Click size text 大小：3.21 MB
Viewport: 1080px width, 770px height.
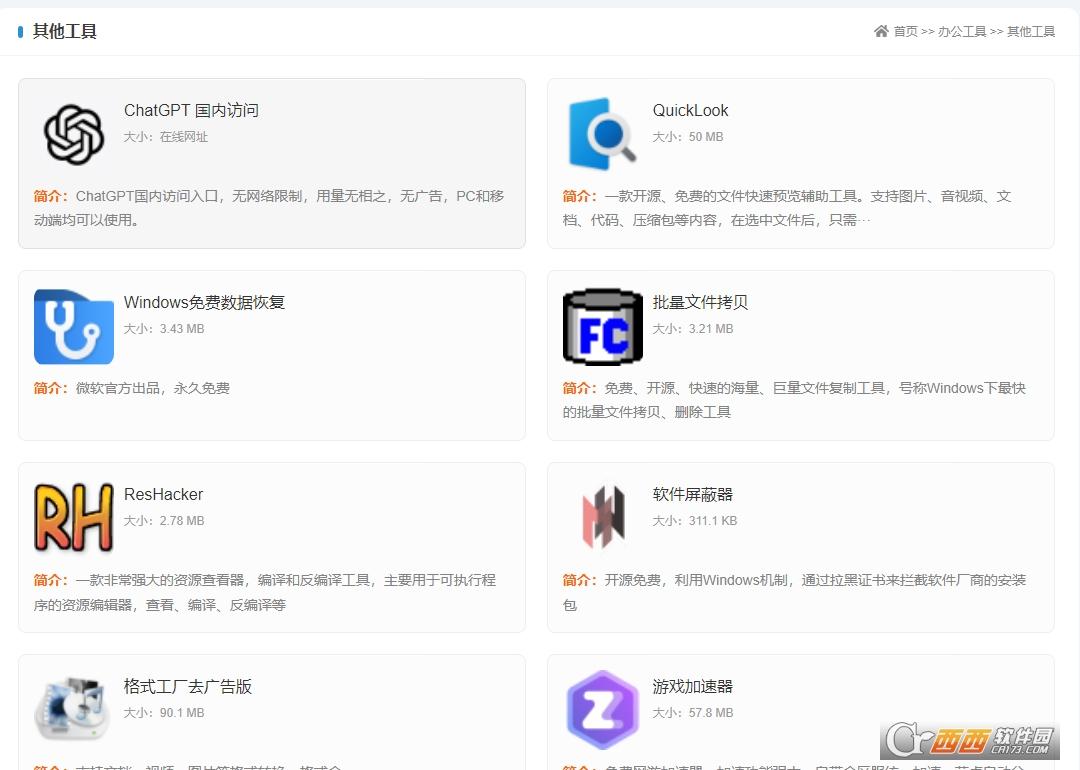click(693, 329)
